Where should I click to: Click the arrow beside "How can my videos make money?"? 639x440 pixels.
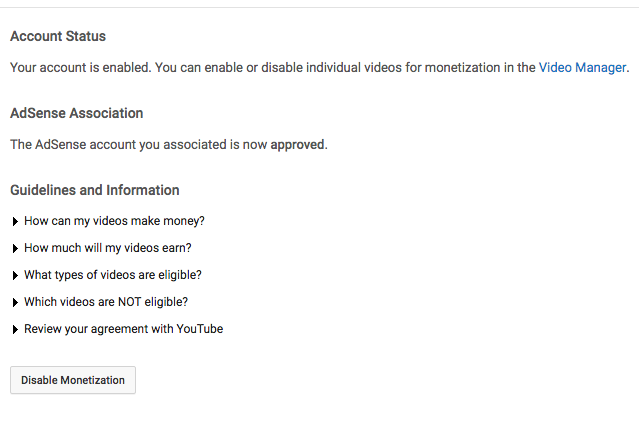(x=15, y=221)
